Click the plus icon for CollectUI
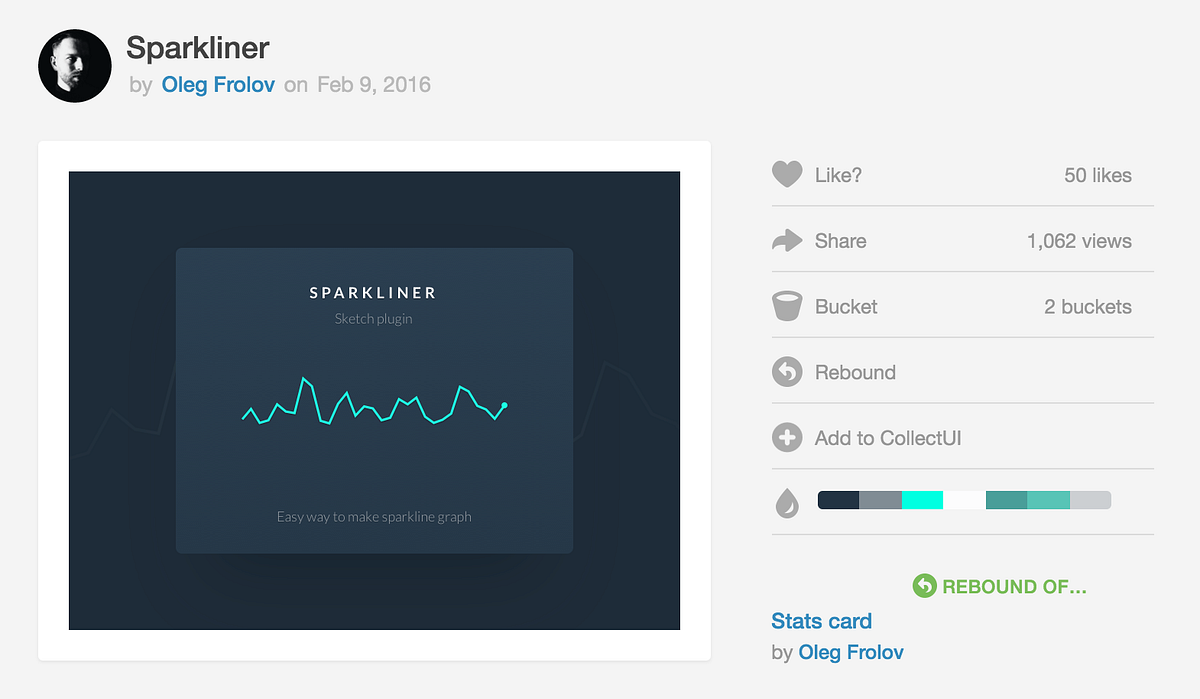This screenshot has height=699, width=1200. coord(787,438)
